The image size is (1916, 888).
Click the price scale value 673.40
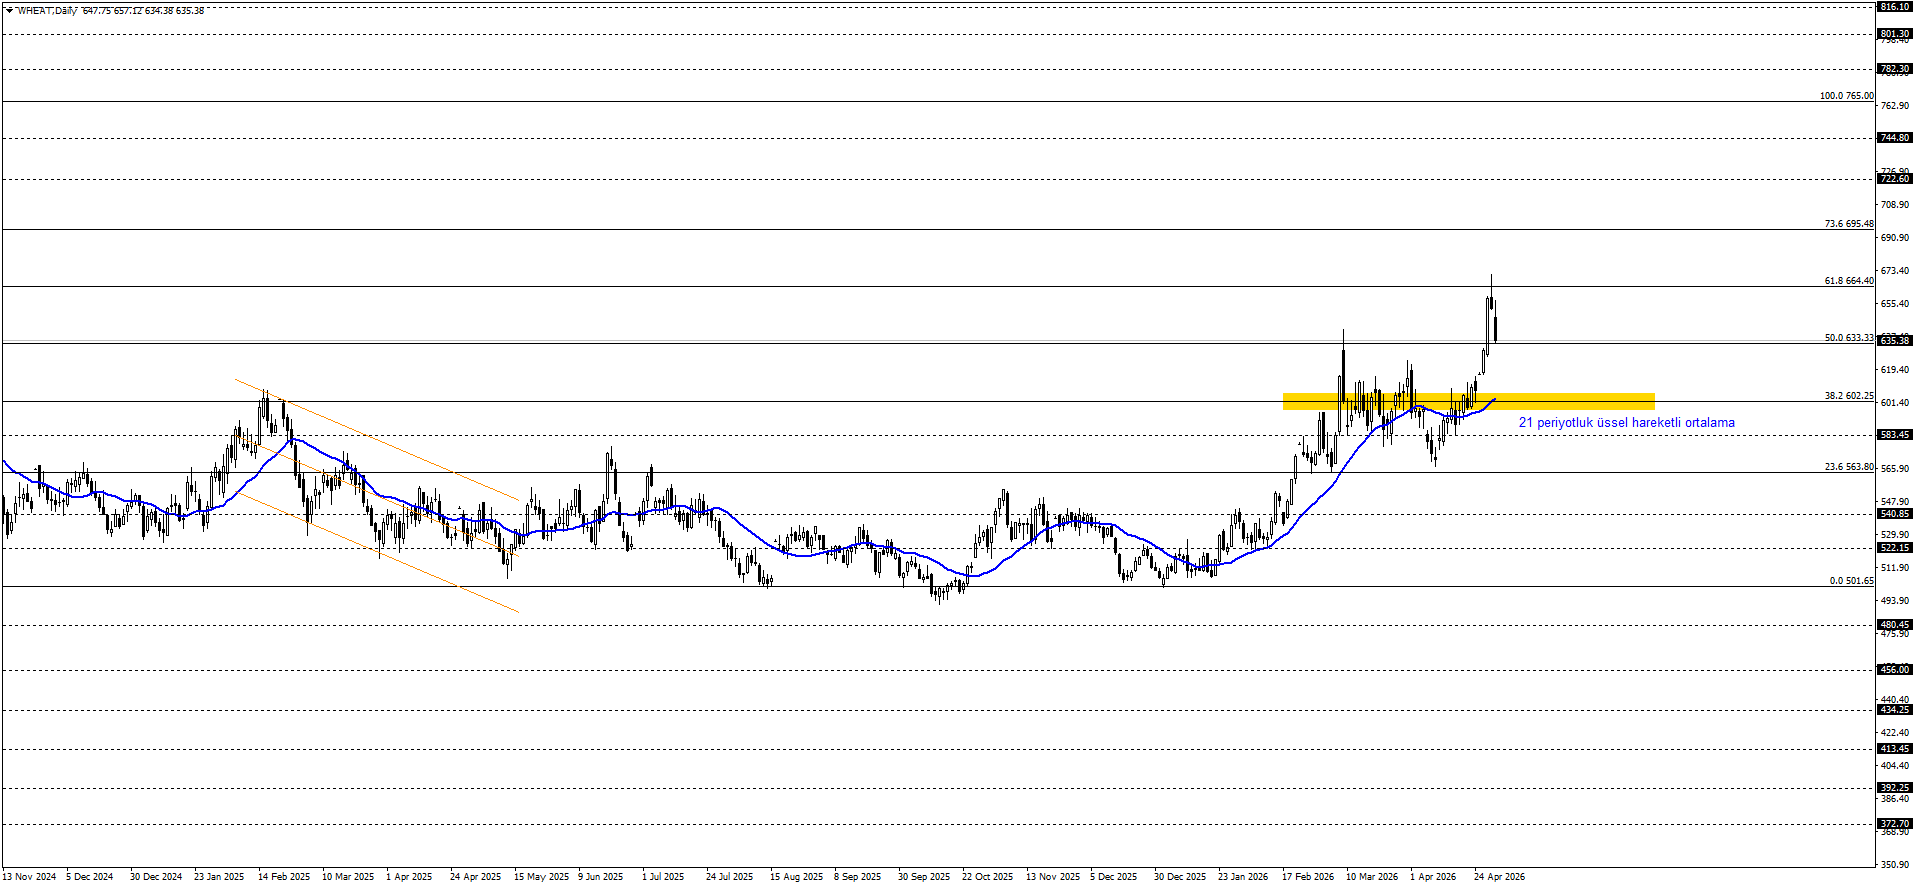[1895, 271]
